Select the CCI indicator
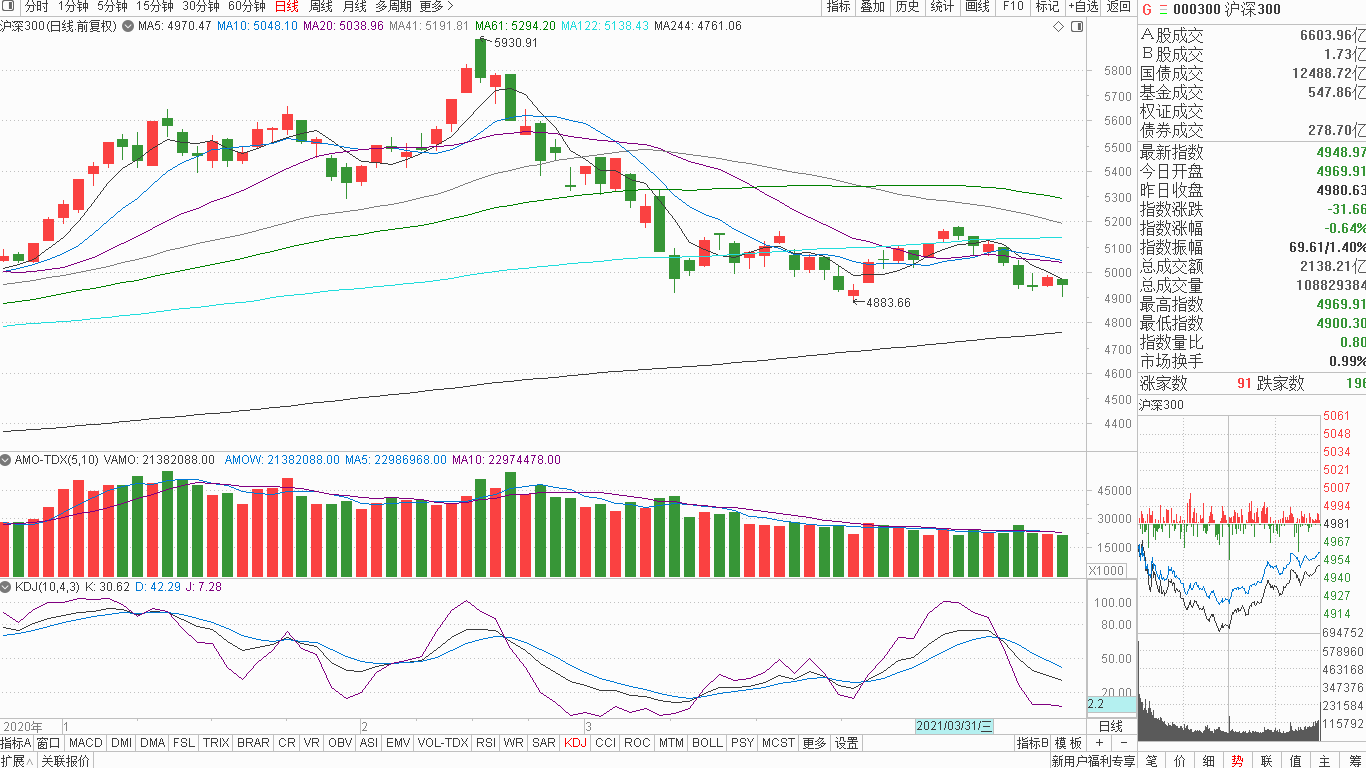Screen dimensions: 1366x768 (x=605, y=743)
